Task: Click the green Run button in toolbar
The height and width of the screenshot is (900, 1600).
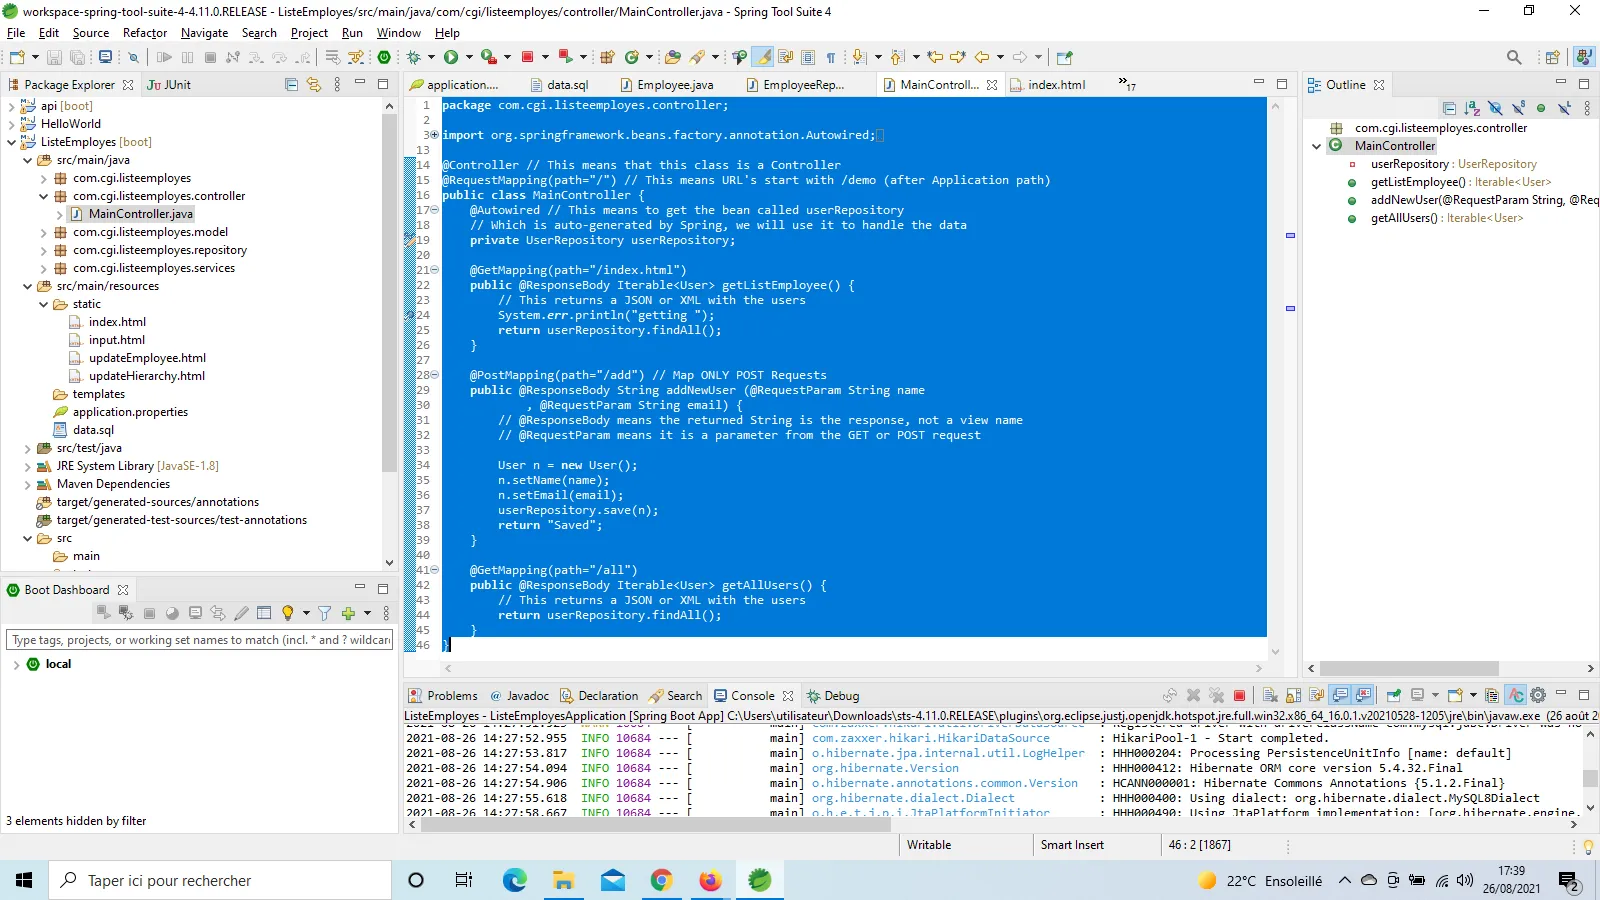Action: tap(451, 57)
